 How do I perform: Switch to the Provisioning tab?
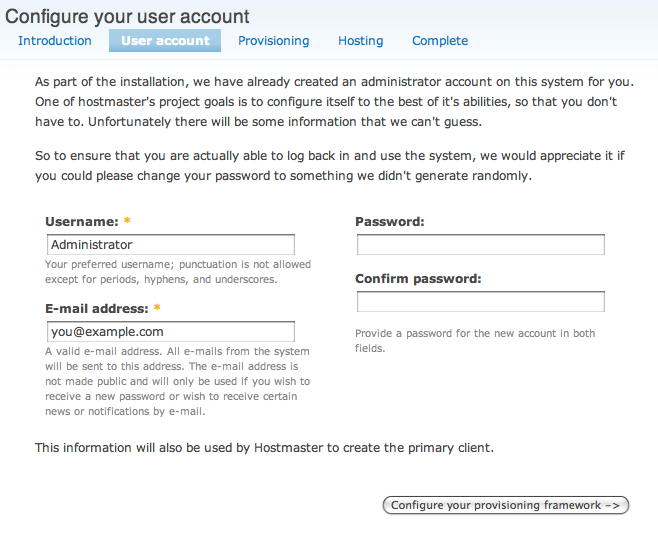273,41
